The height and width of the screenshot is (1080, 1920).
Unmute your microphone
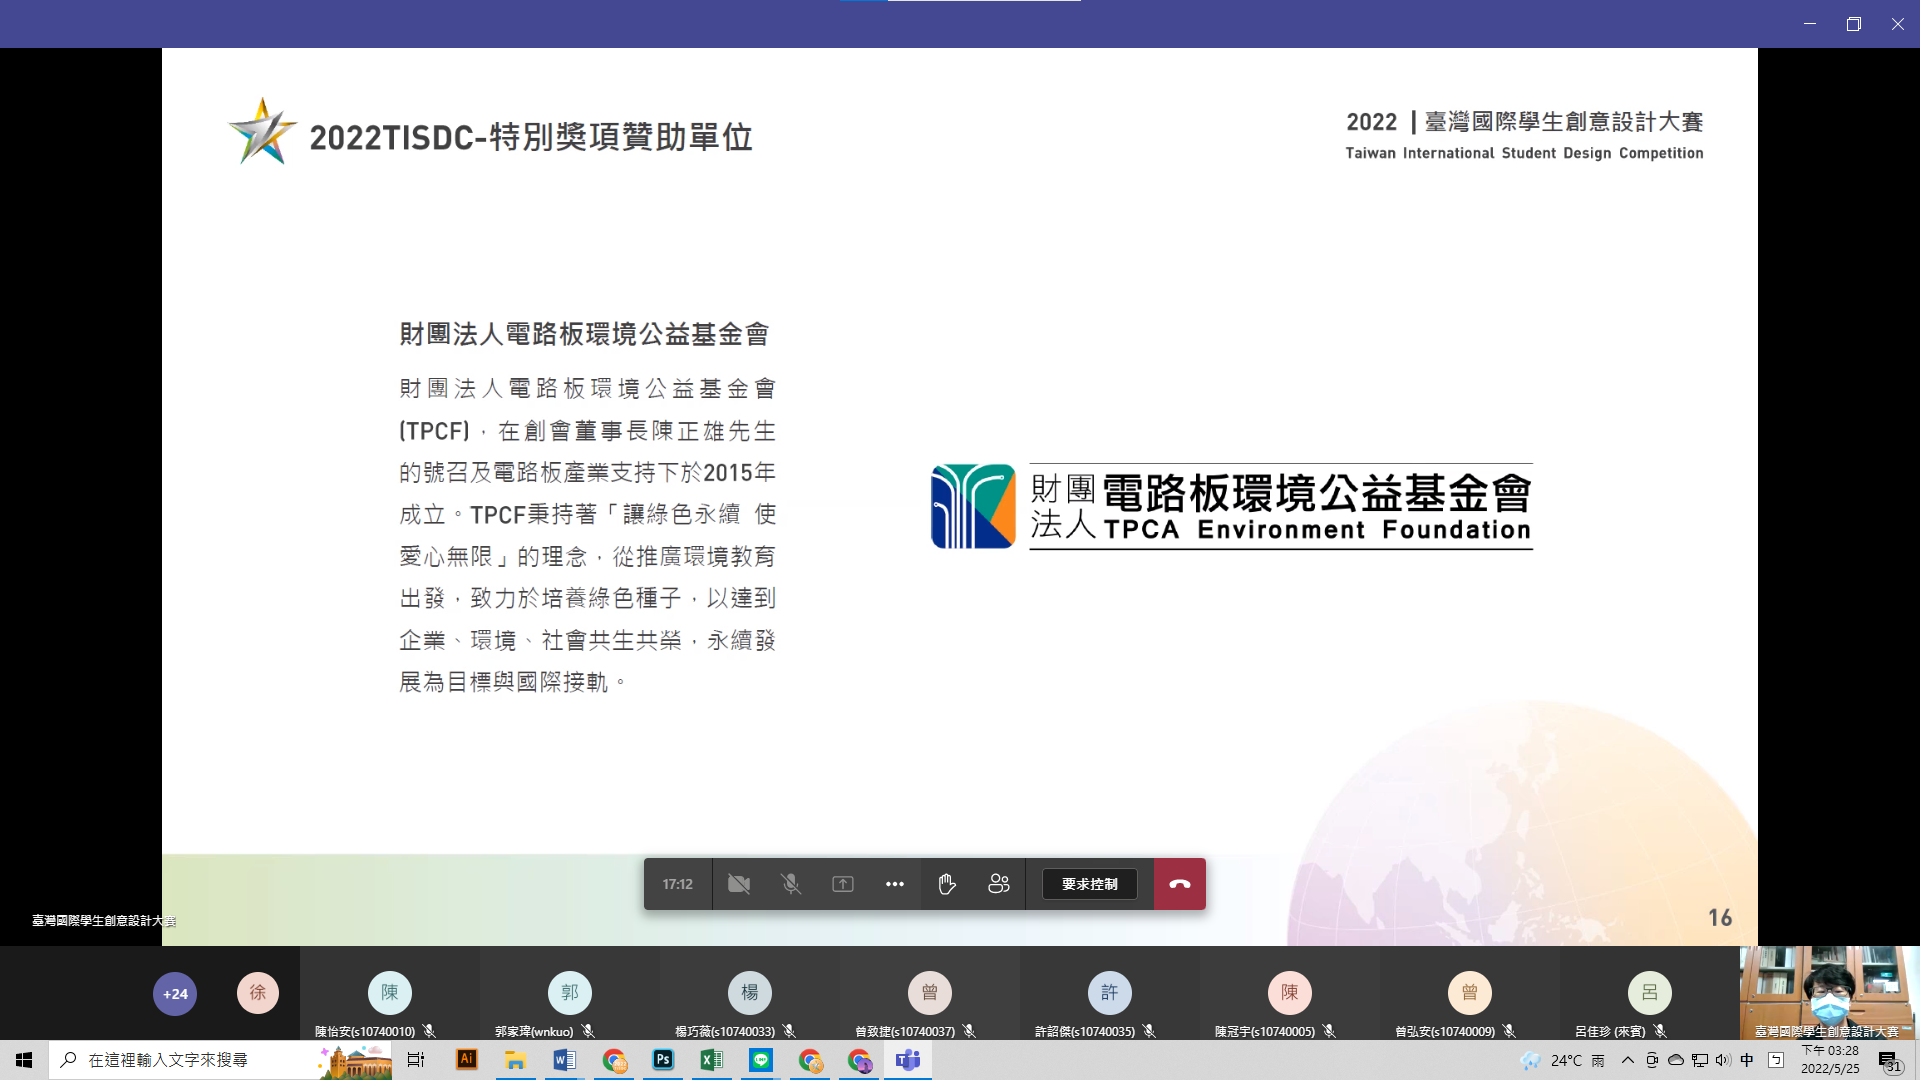point(791,884)
